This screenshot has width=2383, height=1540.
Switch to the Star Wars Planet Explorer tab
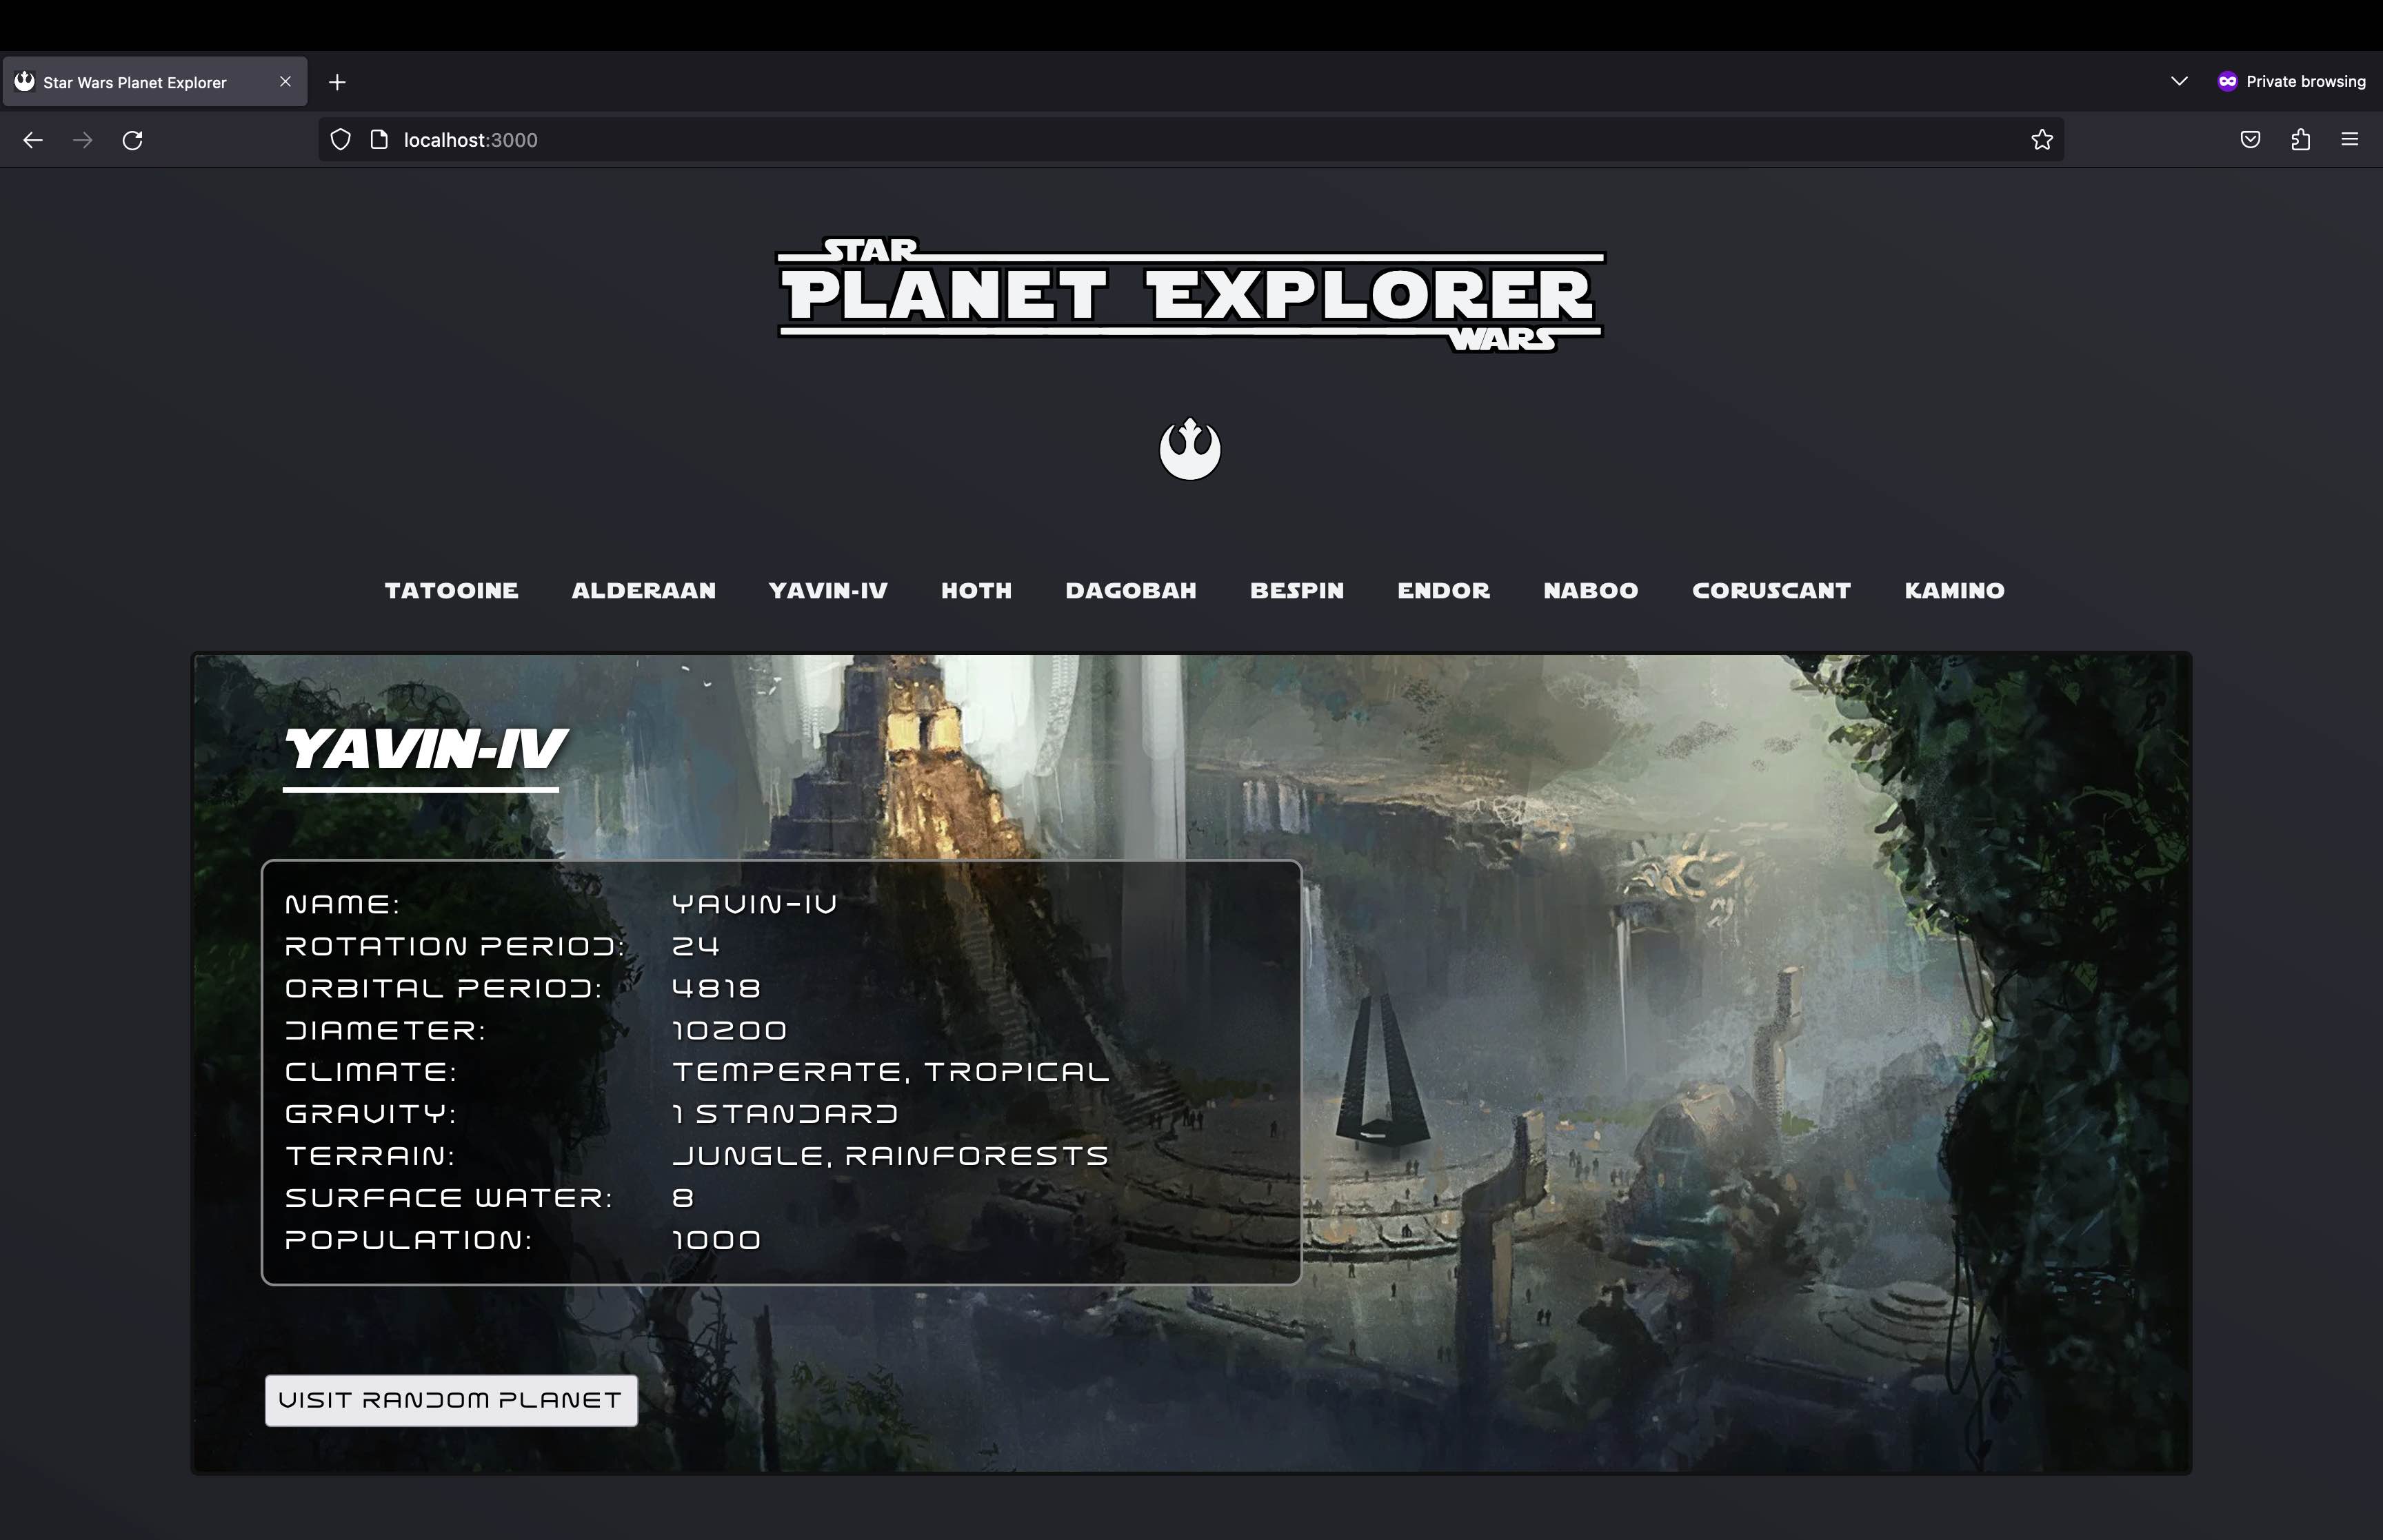tap(135, 81)
